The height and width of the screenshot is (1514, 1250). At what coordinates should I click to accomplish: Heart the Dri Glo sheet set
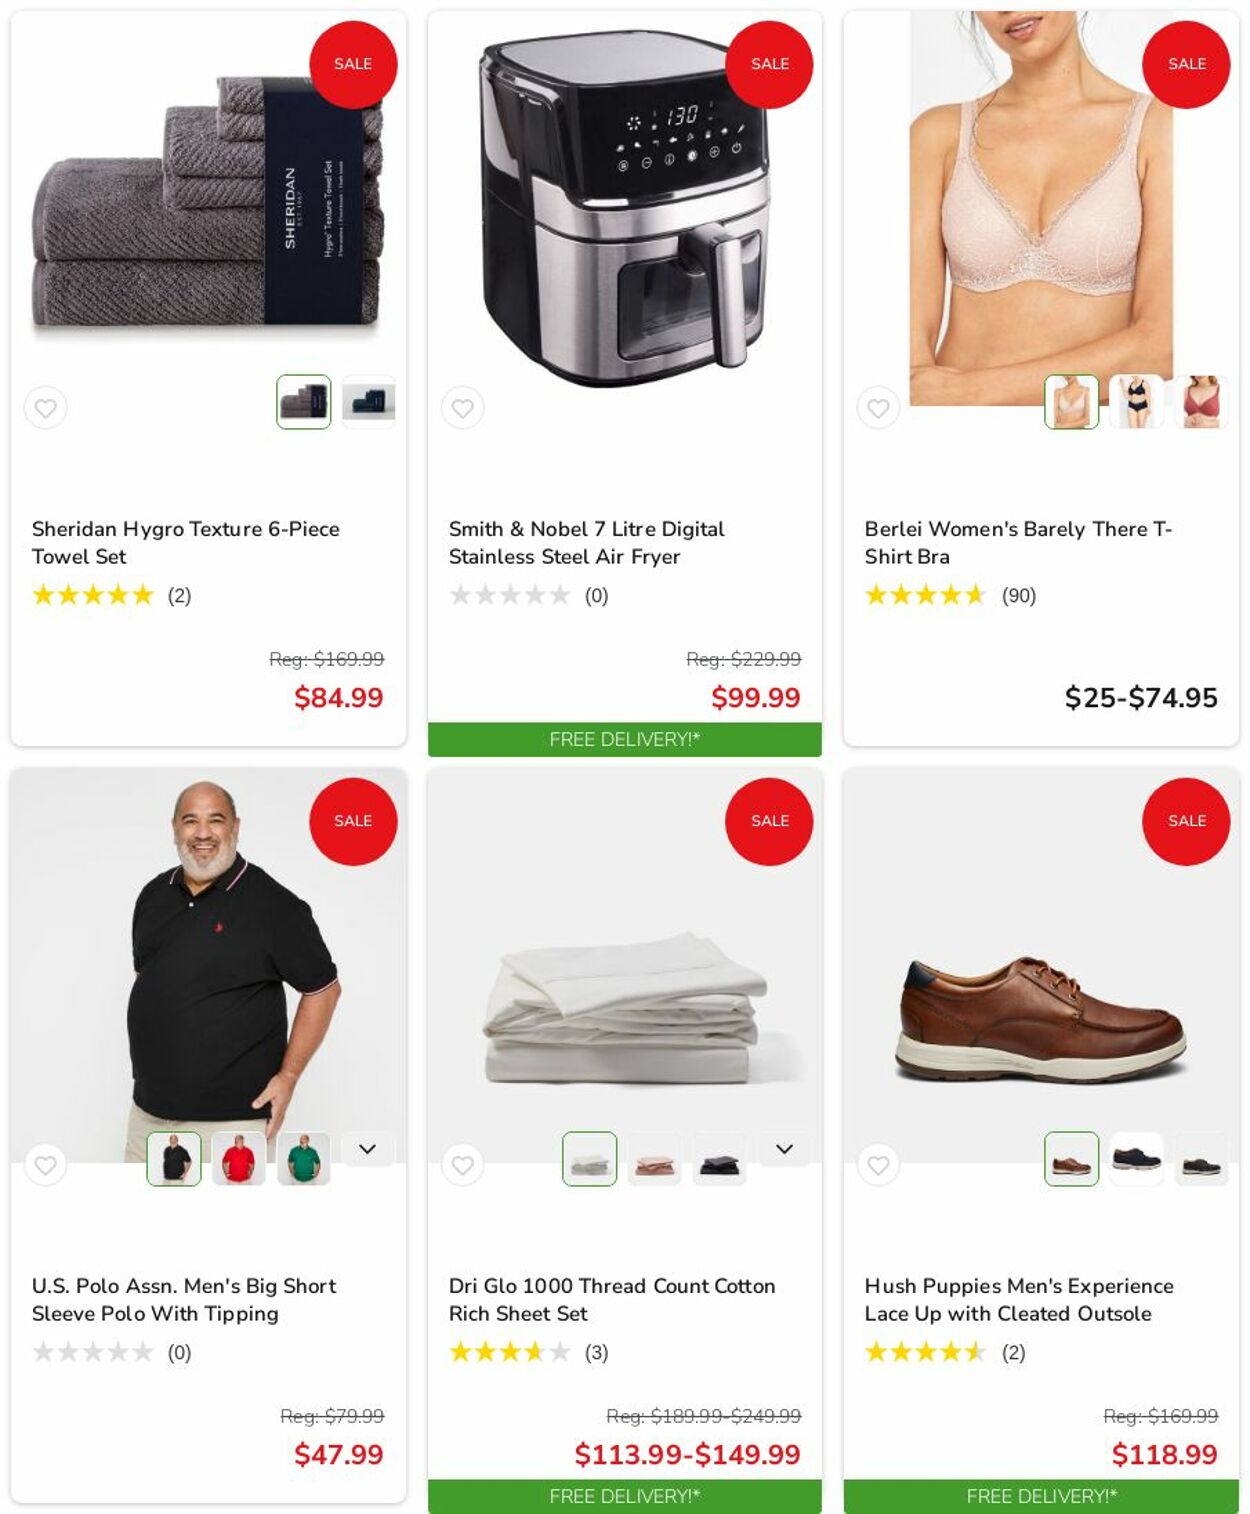tap(462, 1165)
